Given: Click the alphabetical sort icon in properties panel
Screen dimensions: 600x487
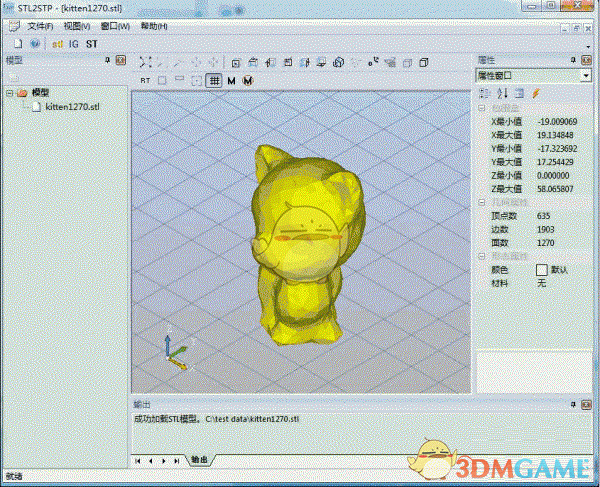Looking at the screenshot, I should click(x=500, y=93).
